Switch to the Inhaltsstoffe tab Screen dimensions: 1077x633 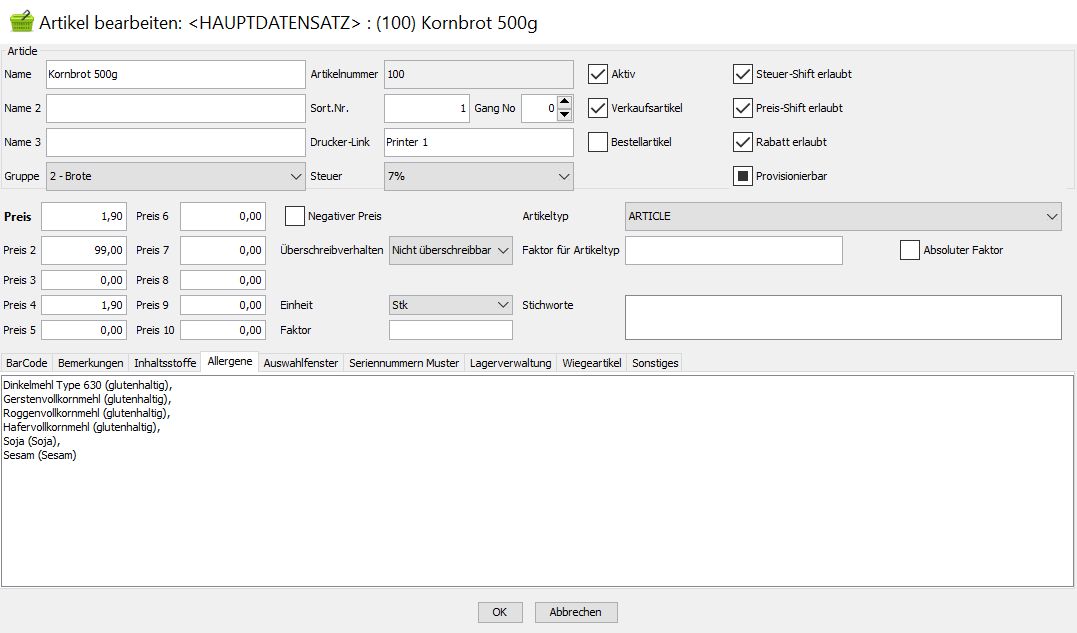[x=165, y=363]
